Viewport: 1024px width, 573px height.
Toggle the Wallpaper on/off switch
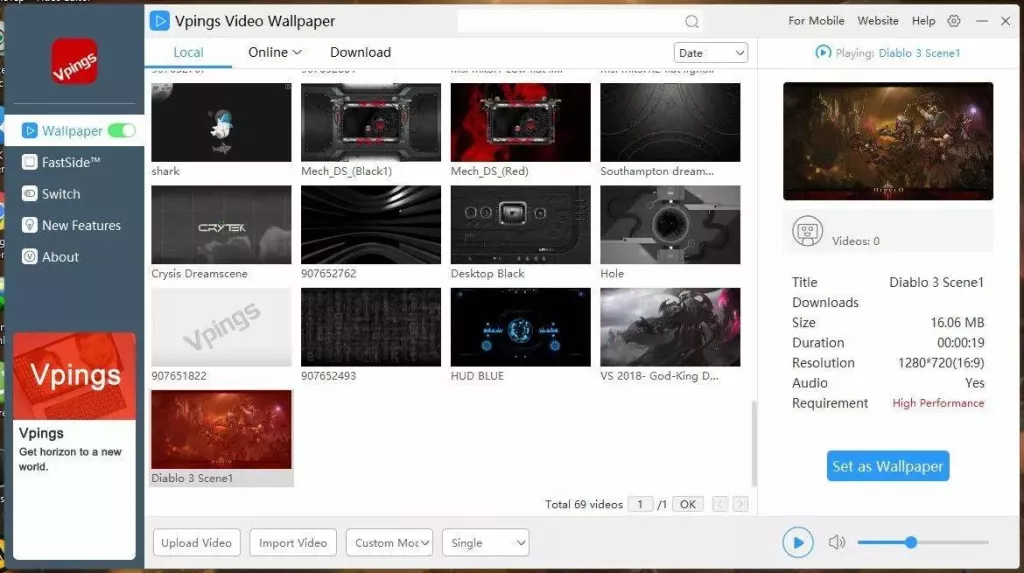(x=122, y=131)
